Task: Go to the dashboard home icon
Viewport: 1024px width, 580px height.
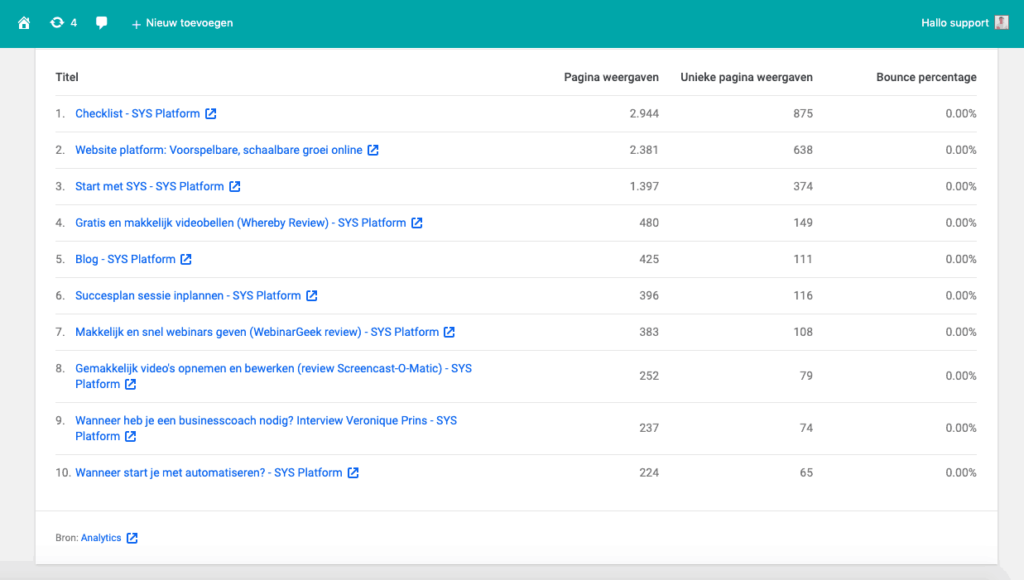Action: click(24, 23)
